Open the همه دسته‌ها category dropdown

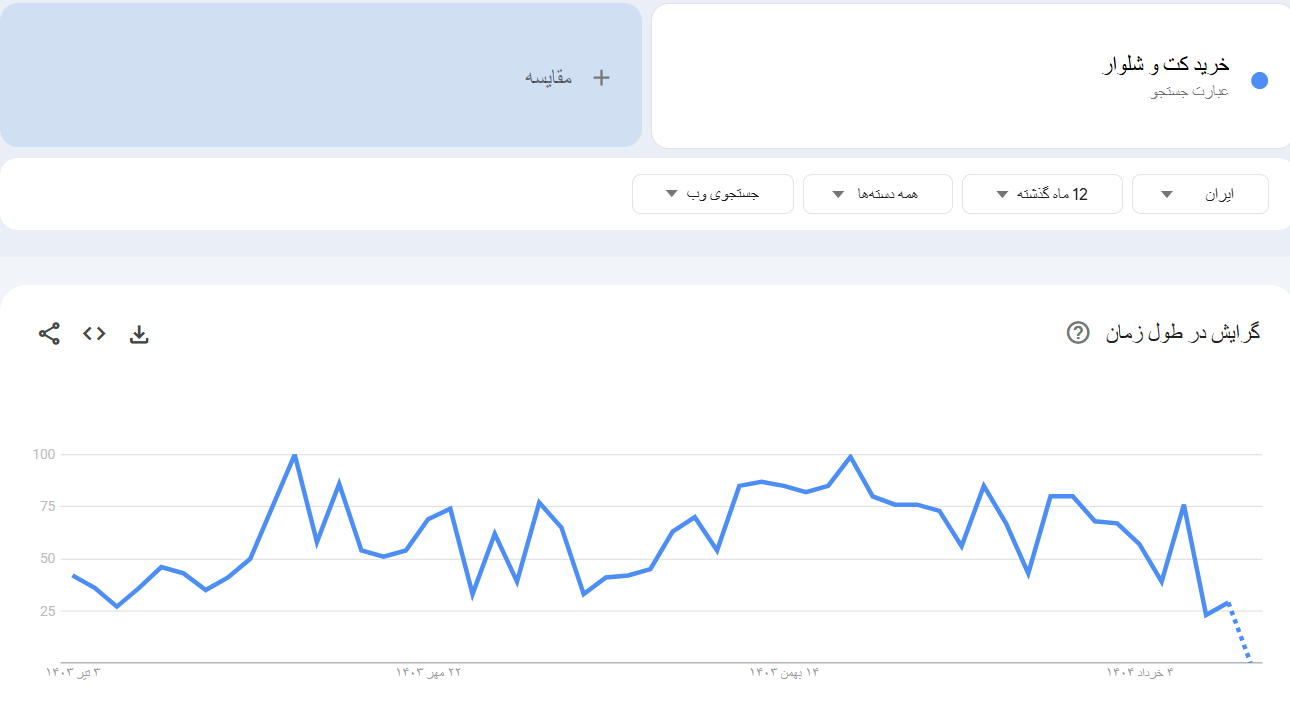point(875,194)
